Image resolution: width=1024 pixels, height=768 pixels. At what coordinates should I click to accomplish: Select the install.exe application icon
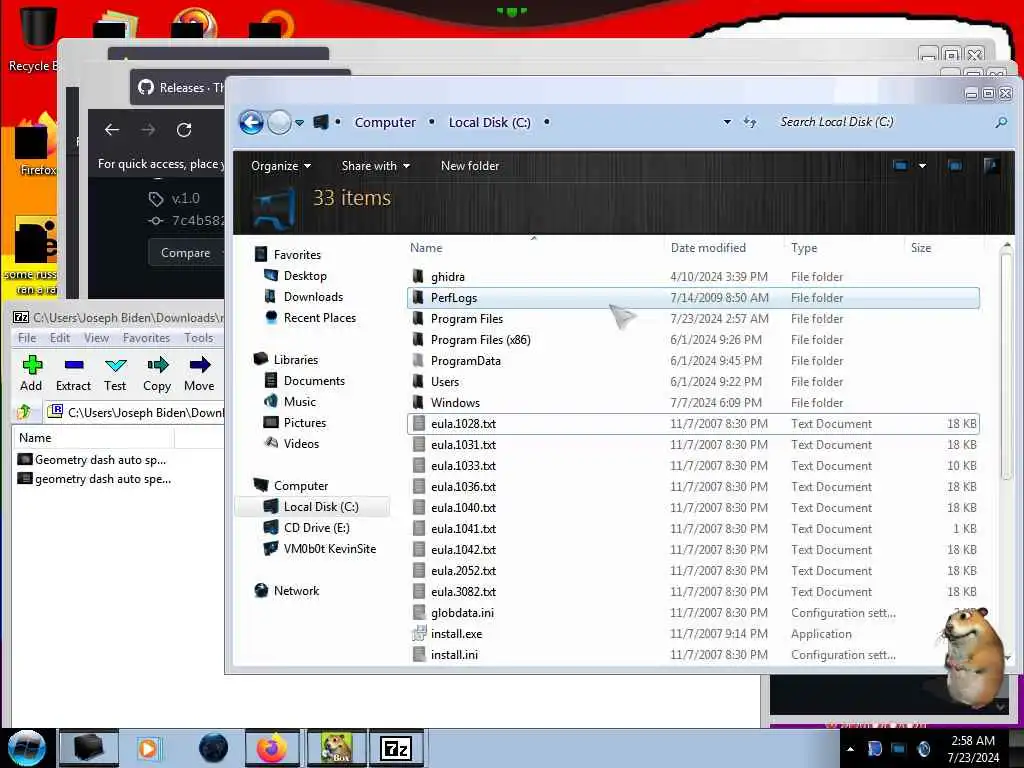(x=419, y=633)
